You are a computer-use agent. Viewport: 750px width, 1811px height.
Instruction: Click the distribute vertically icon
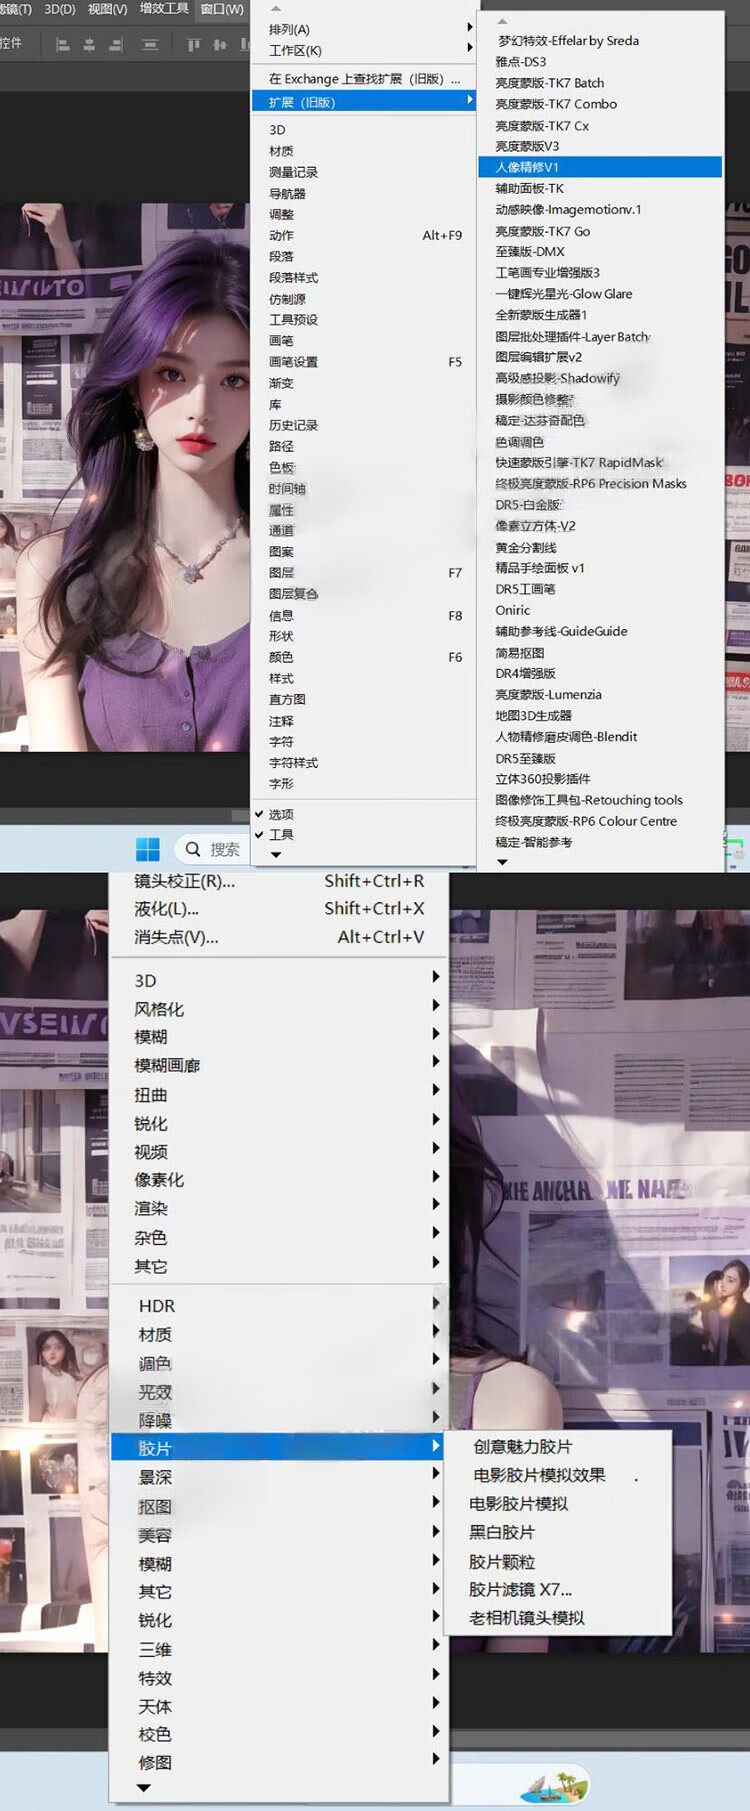(150, 45)
